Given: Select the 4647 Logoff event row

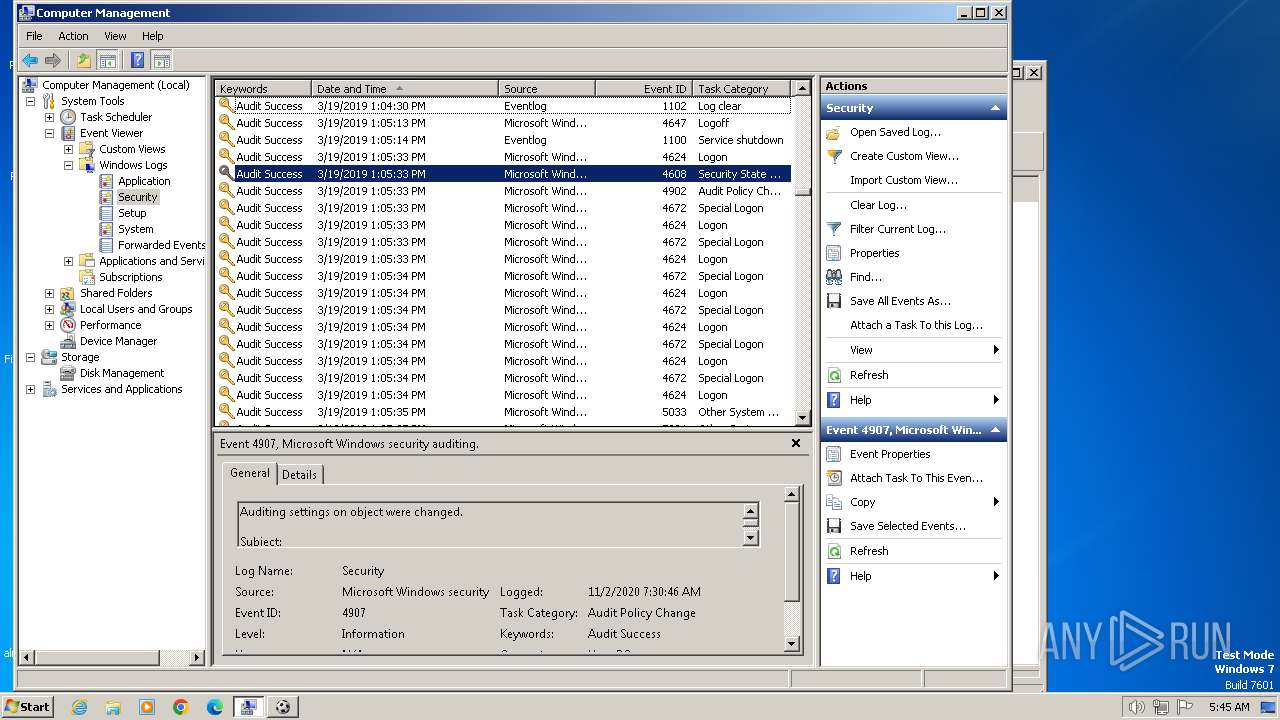Looking at the screenshot, I should pos(504,123).
